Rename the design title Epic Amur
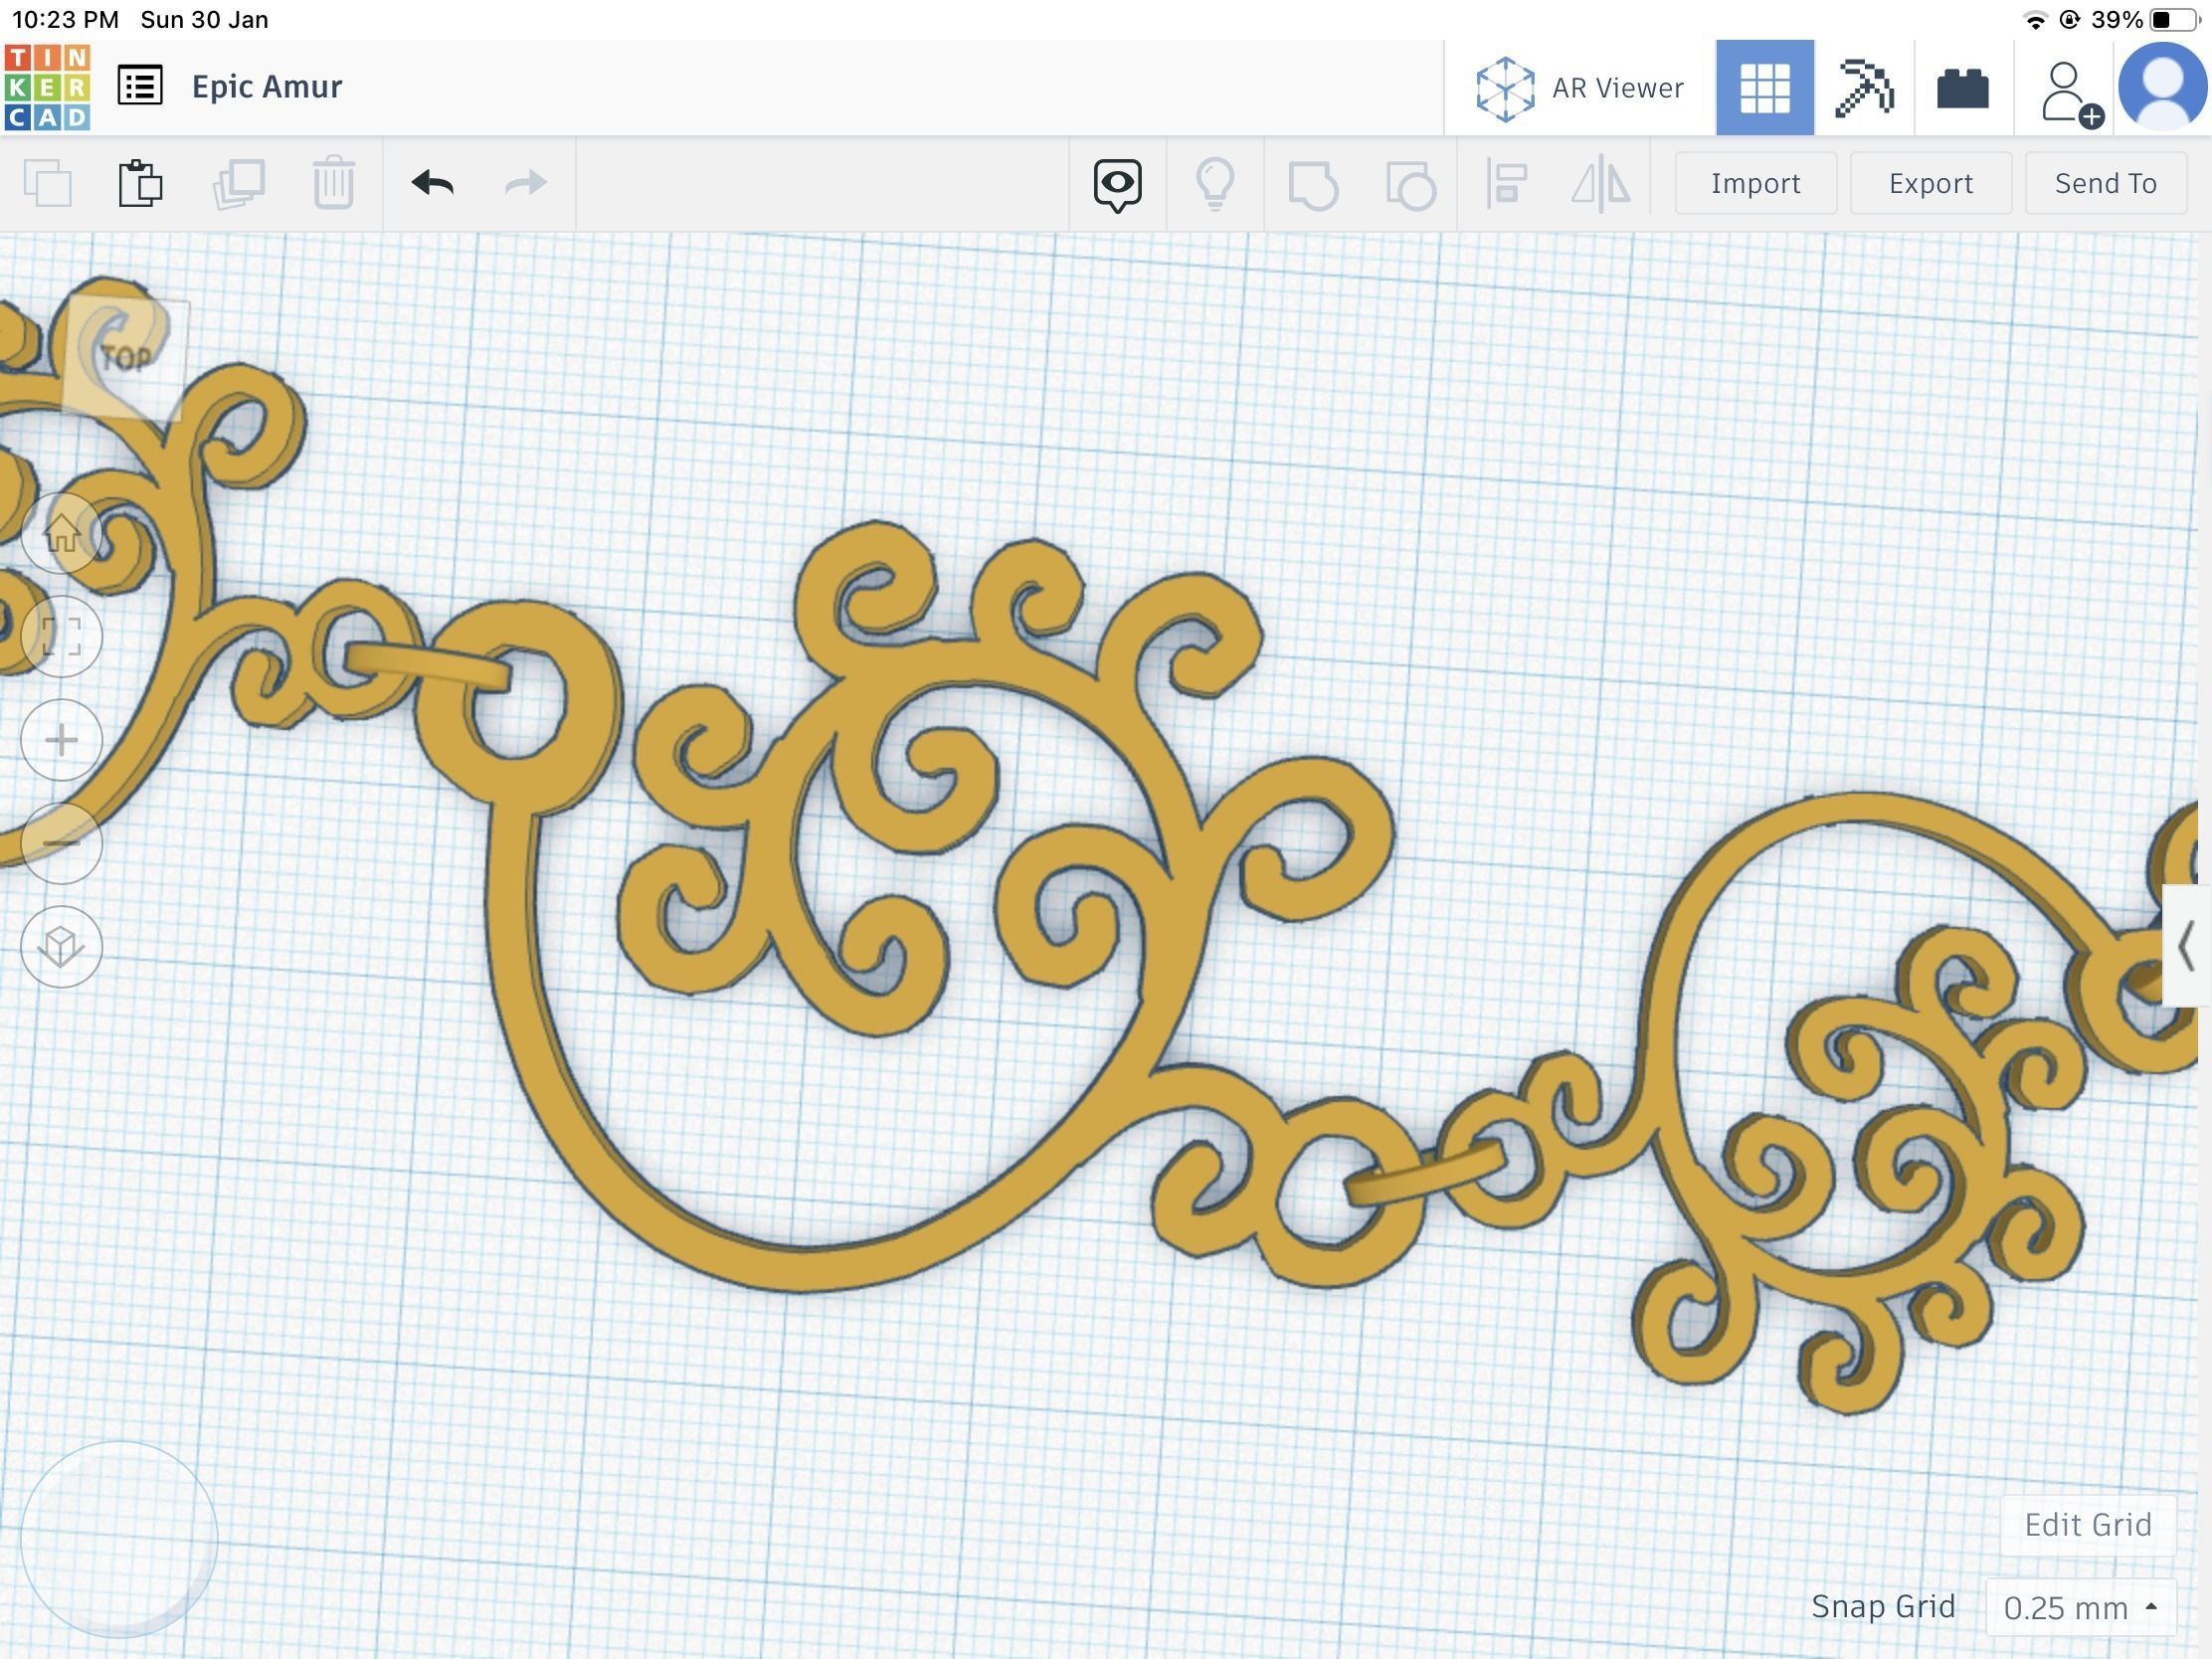The height and width of the screenshot is (1659, 2212). (x=267, y=87)
